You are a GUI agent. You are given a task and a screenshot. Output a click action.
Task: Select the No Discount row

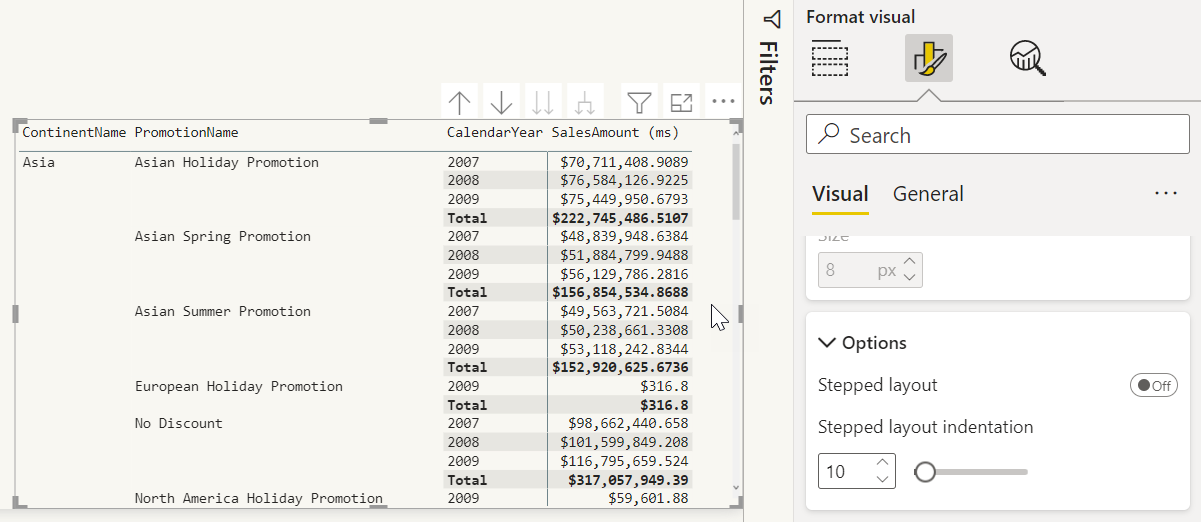click(179, 424)
